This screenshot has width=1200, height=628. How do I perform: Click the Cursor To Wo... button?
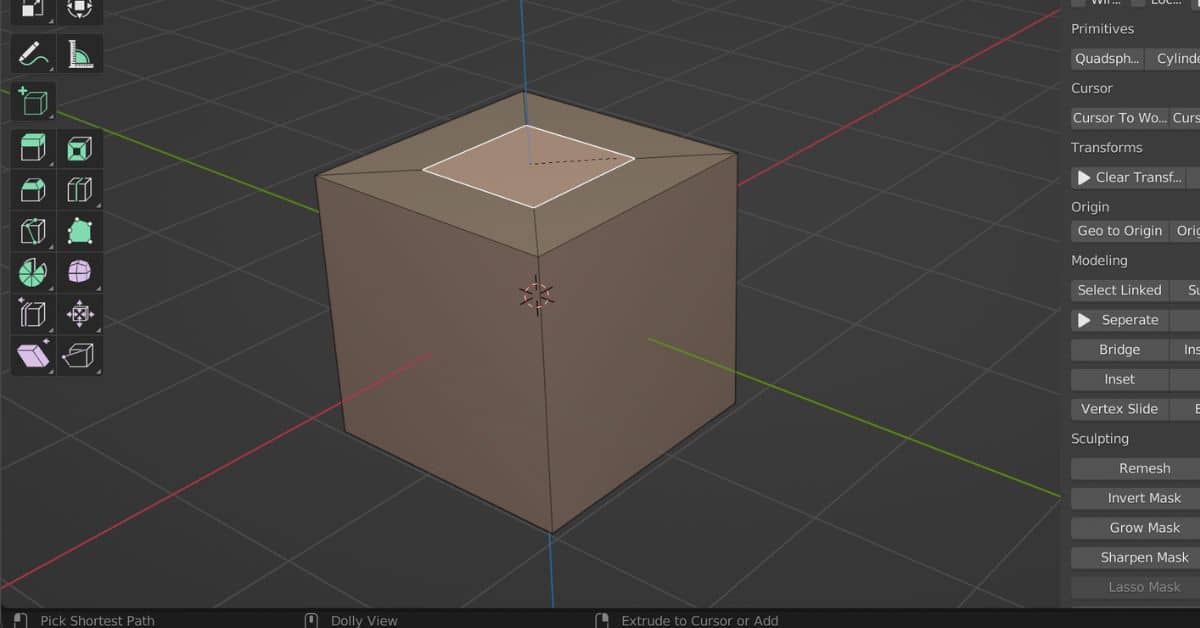tap(1119, 118)
